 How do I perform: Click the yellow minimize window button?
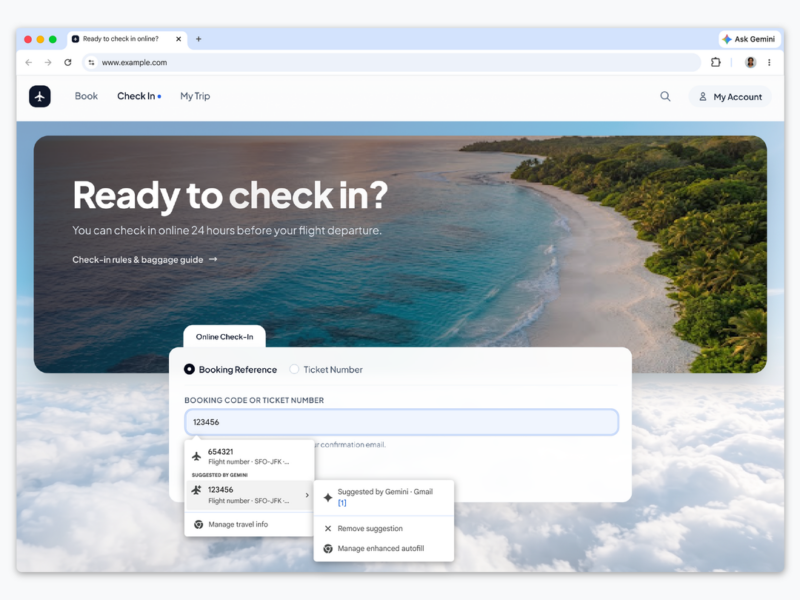tap(40, 39)
